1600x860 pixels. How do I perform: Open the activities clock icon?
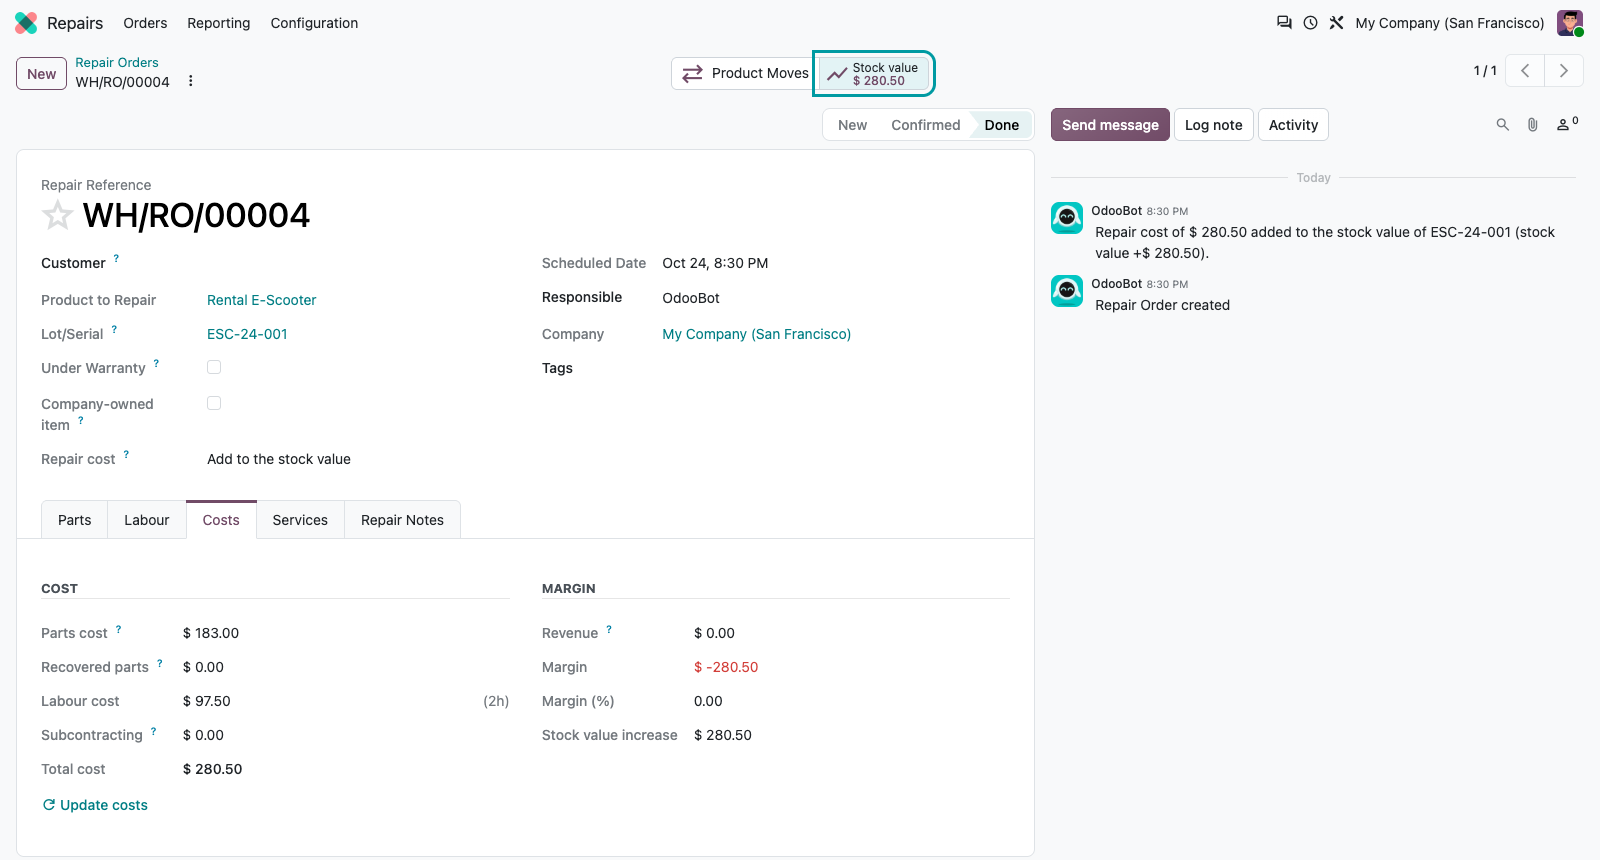click(1310, 23)
